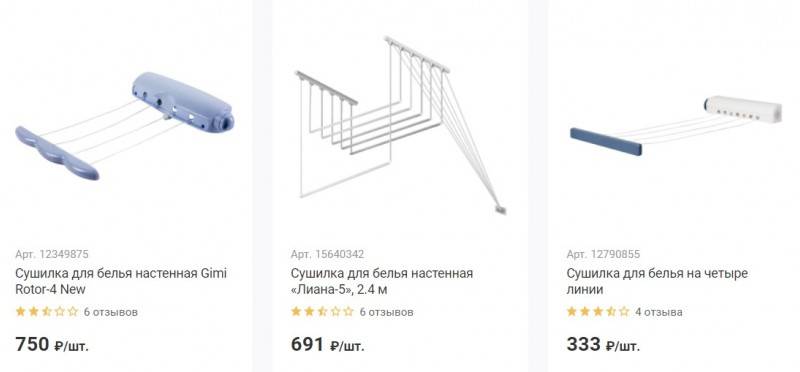Click article number Арт. 12790855
The width and height of the screenshot is (800, 372).
click(x=603, y=254)
